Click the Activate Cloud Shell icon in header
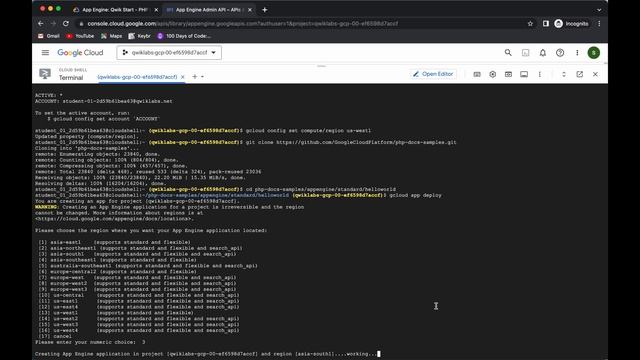Image resolution: width=640 pixels, height=360 pixels. (x=525, y=53)
